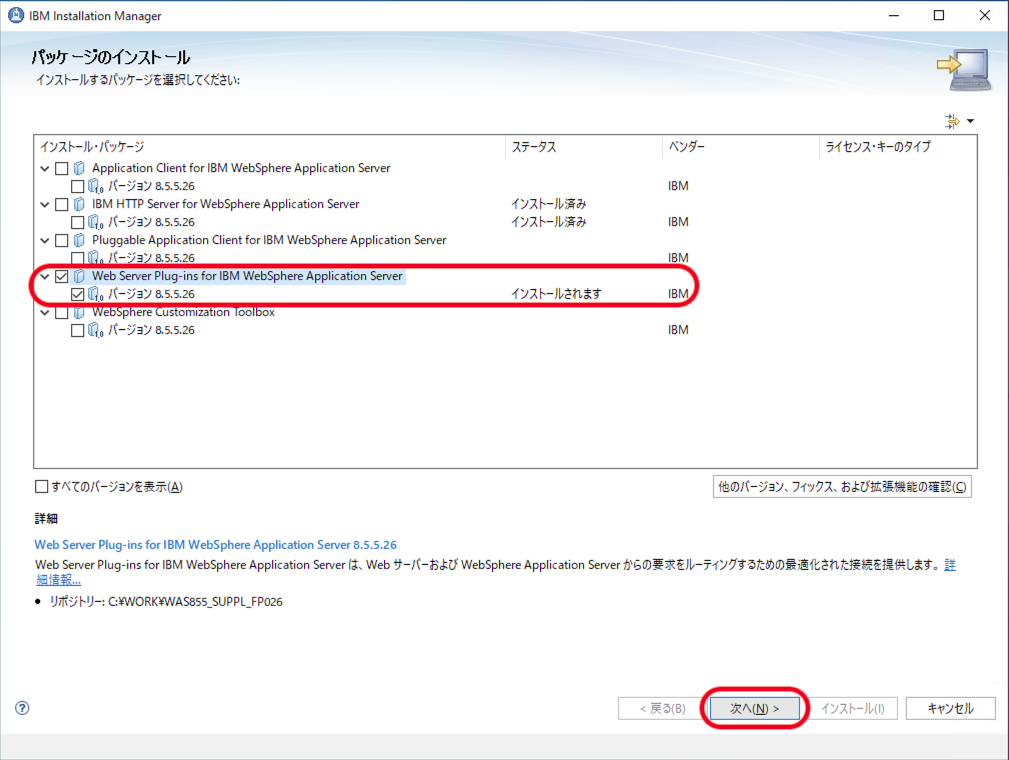
Task: Click the IBM HTTP Server package icon
Action: 79,204
